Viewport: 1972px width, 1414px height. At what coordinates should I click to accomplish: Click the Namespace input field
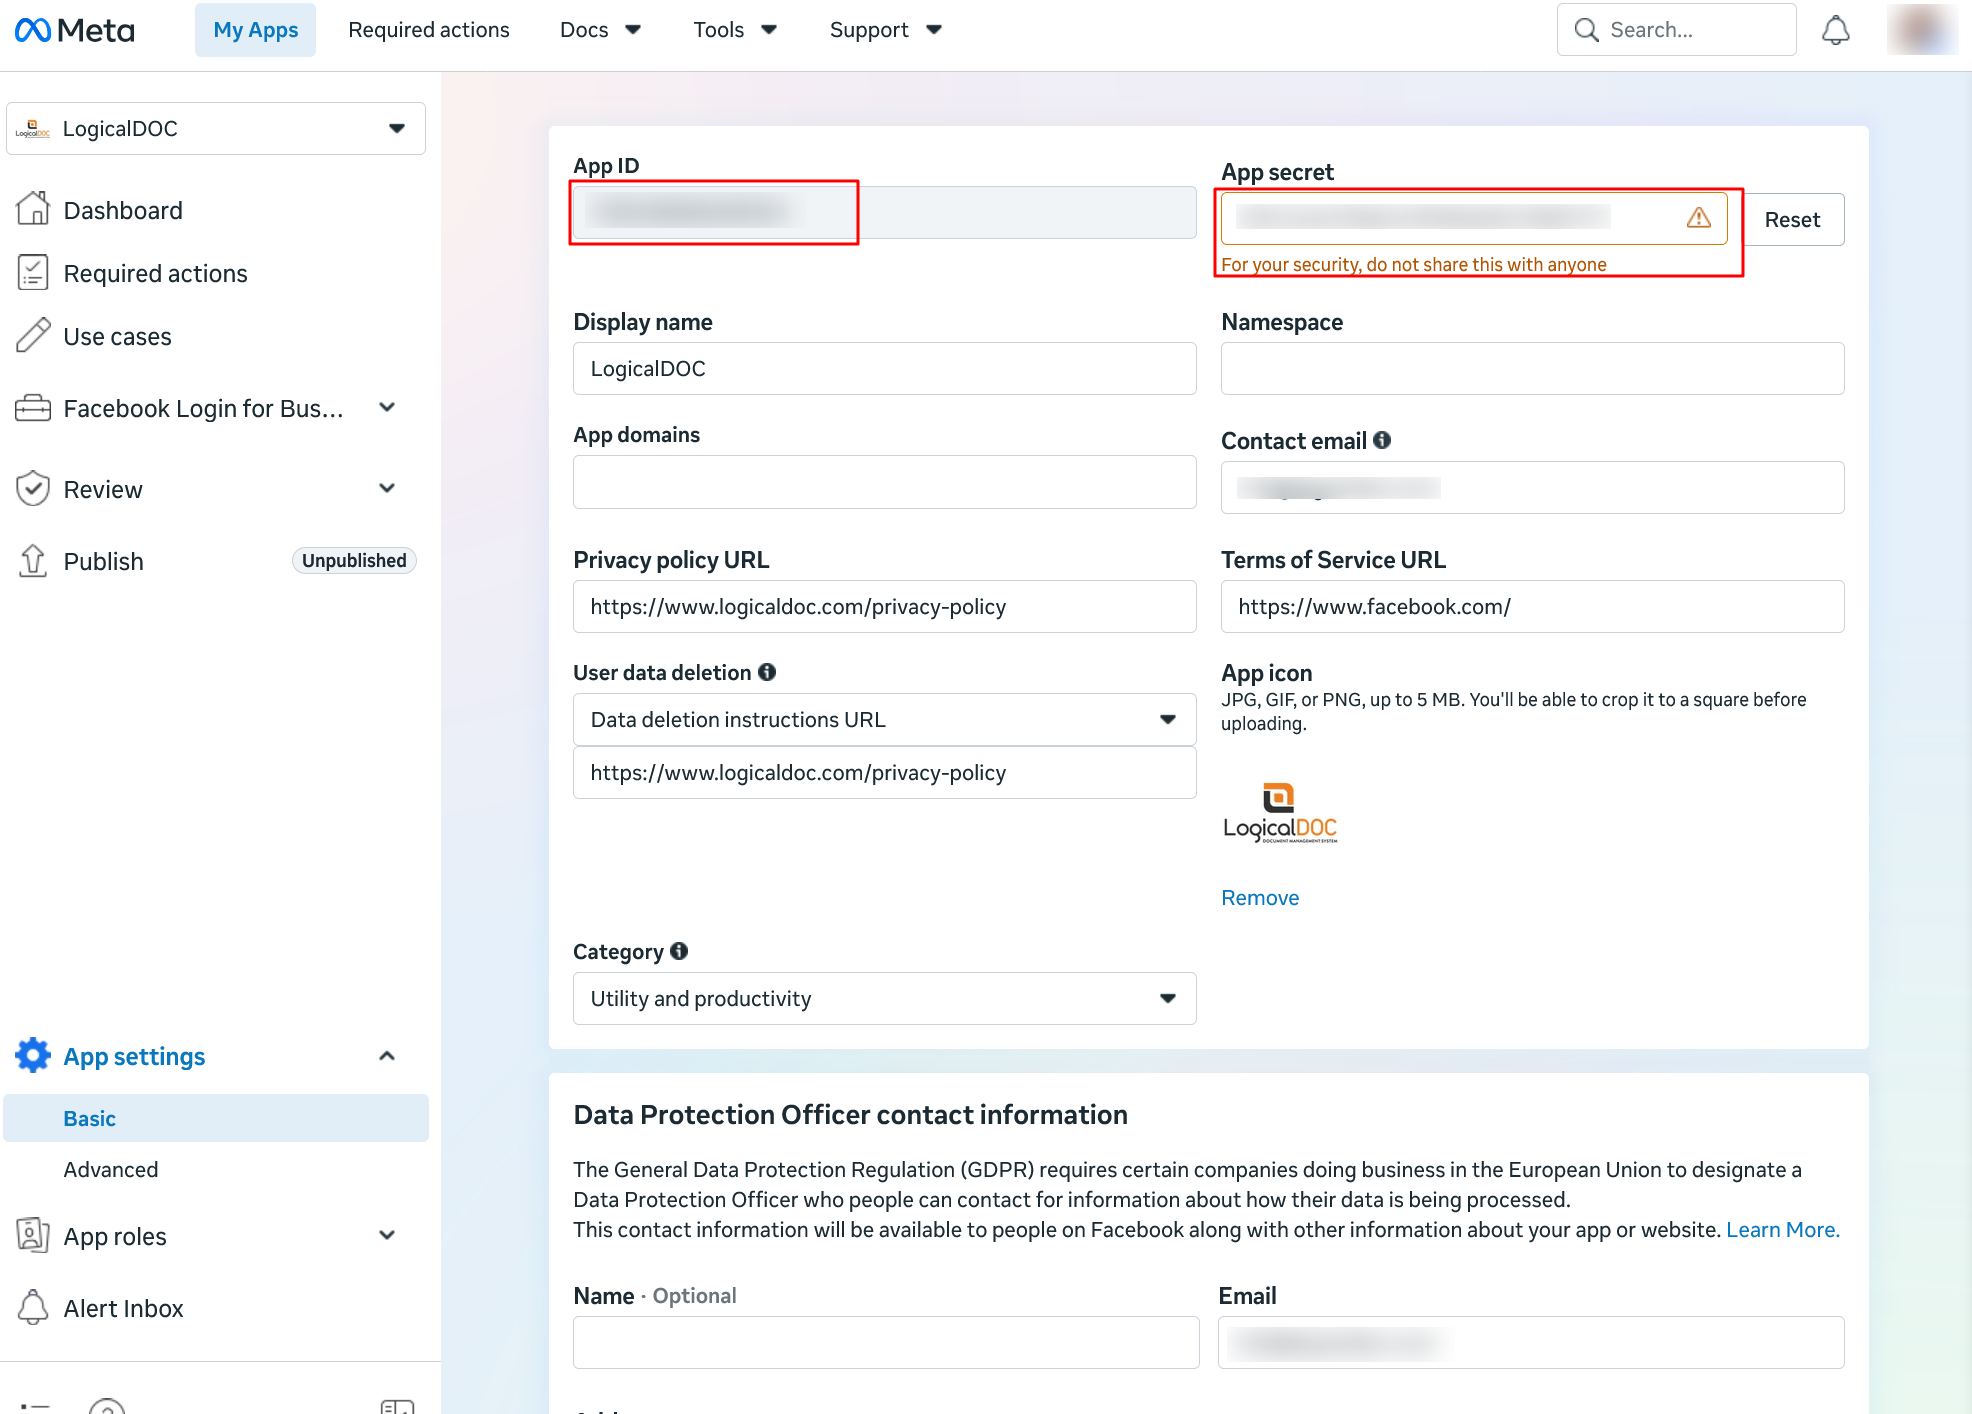click(x=1532, y=368)
